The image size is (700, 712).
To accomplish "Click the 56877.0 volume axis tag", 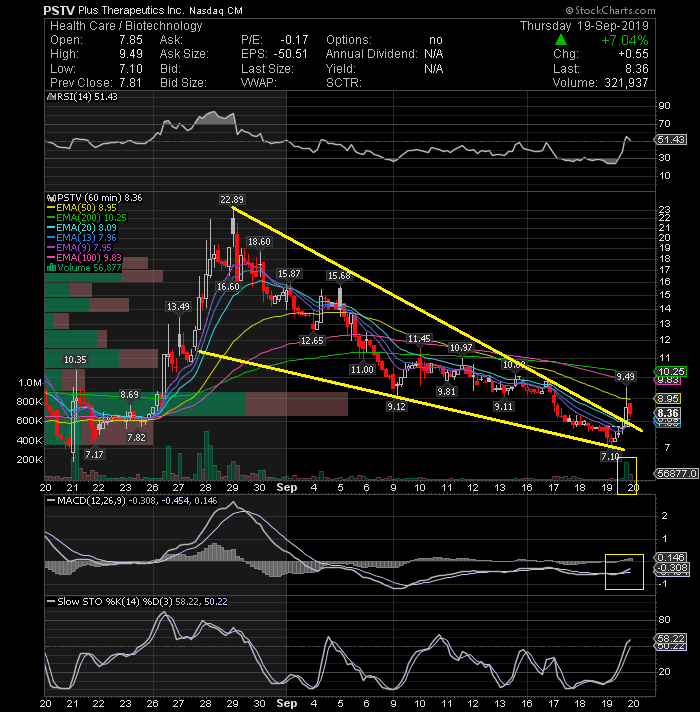I will click(x=677, y=474).
